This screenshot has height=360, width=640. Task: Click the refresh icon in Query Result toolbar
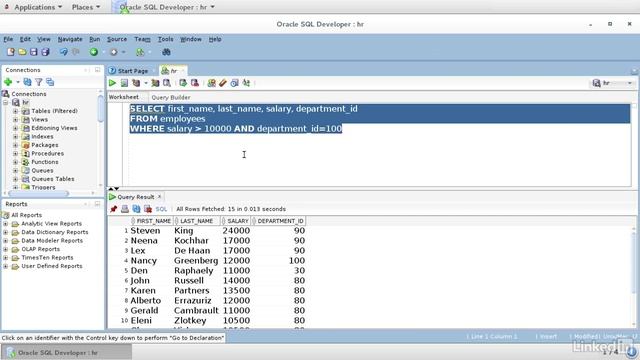pos(136,209)
